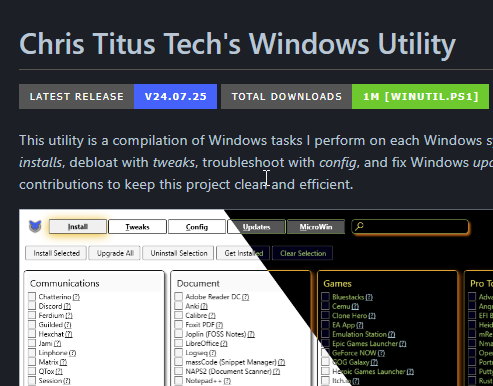Open help (?) link next to Guilded
Screen dimensions: 493x386
(x=67, y=325)
